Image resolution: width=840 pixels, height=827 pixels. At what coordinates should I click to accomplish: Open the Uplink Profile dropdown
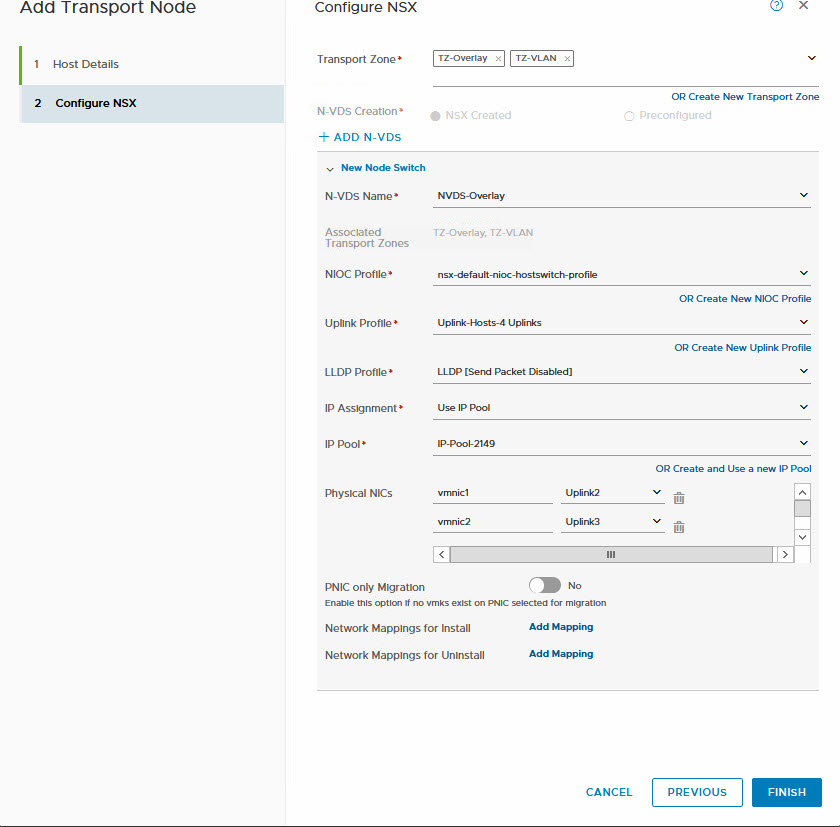click(x=804, y=322)
